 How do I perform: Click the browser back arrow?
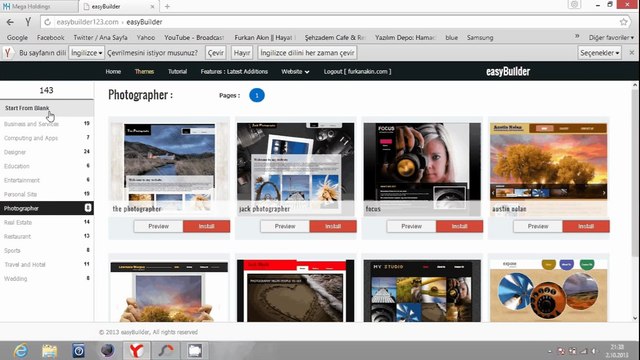click(10, 22)
